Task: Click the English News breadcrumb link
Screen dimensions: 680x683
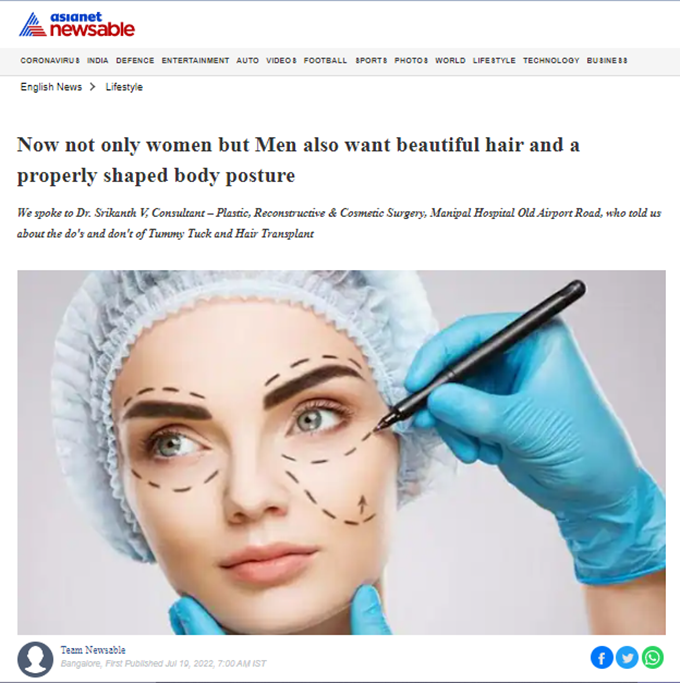Action: (x=51, y=87)
